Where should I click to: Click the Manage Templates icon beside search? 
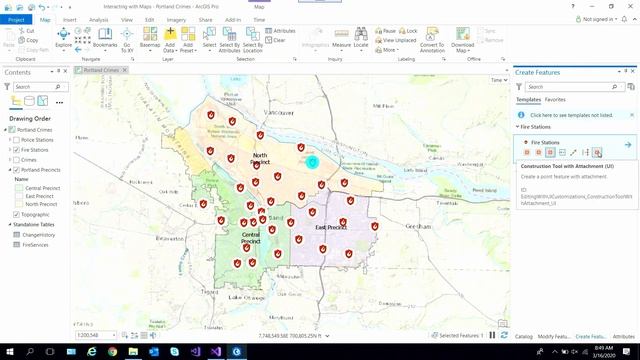point(631,87)
